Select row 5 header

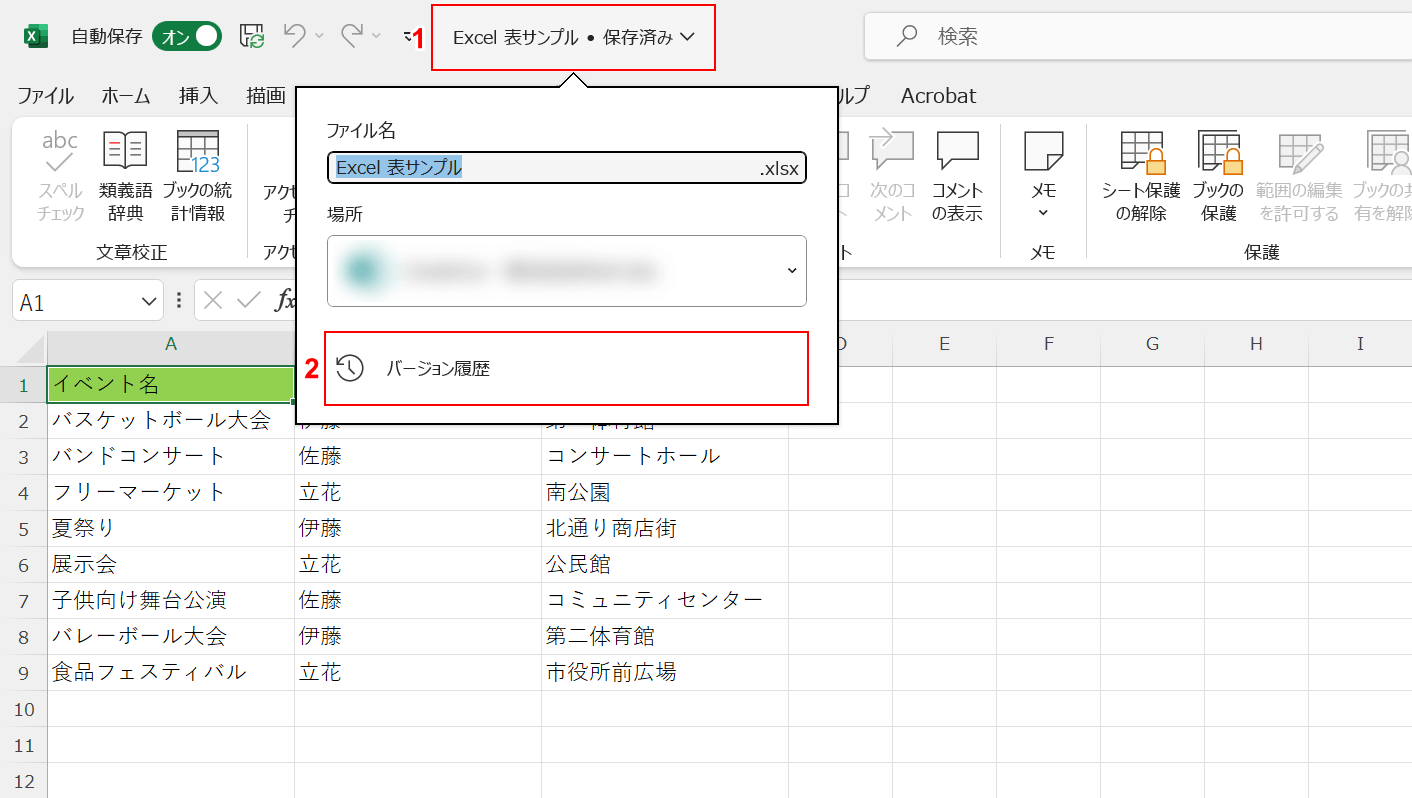(x=24, y=528)
